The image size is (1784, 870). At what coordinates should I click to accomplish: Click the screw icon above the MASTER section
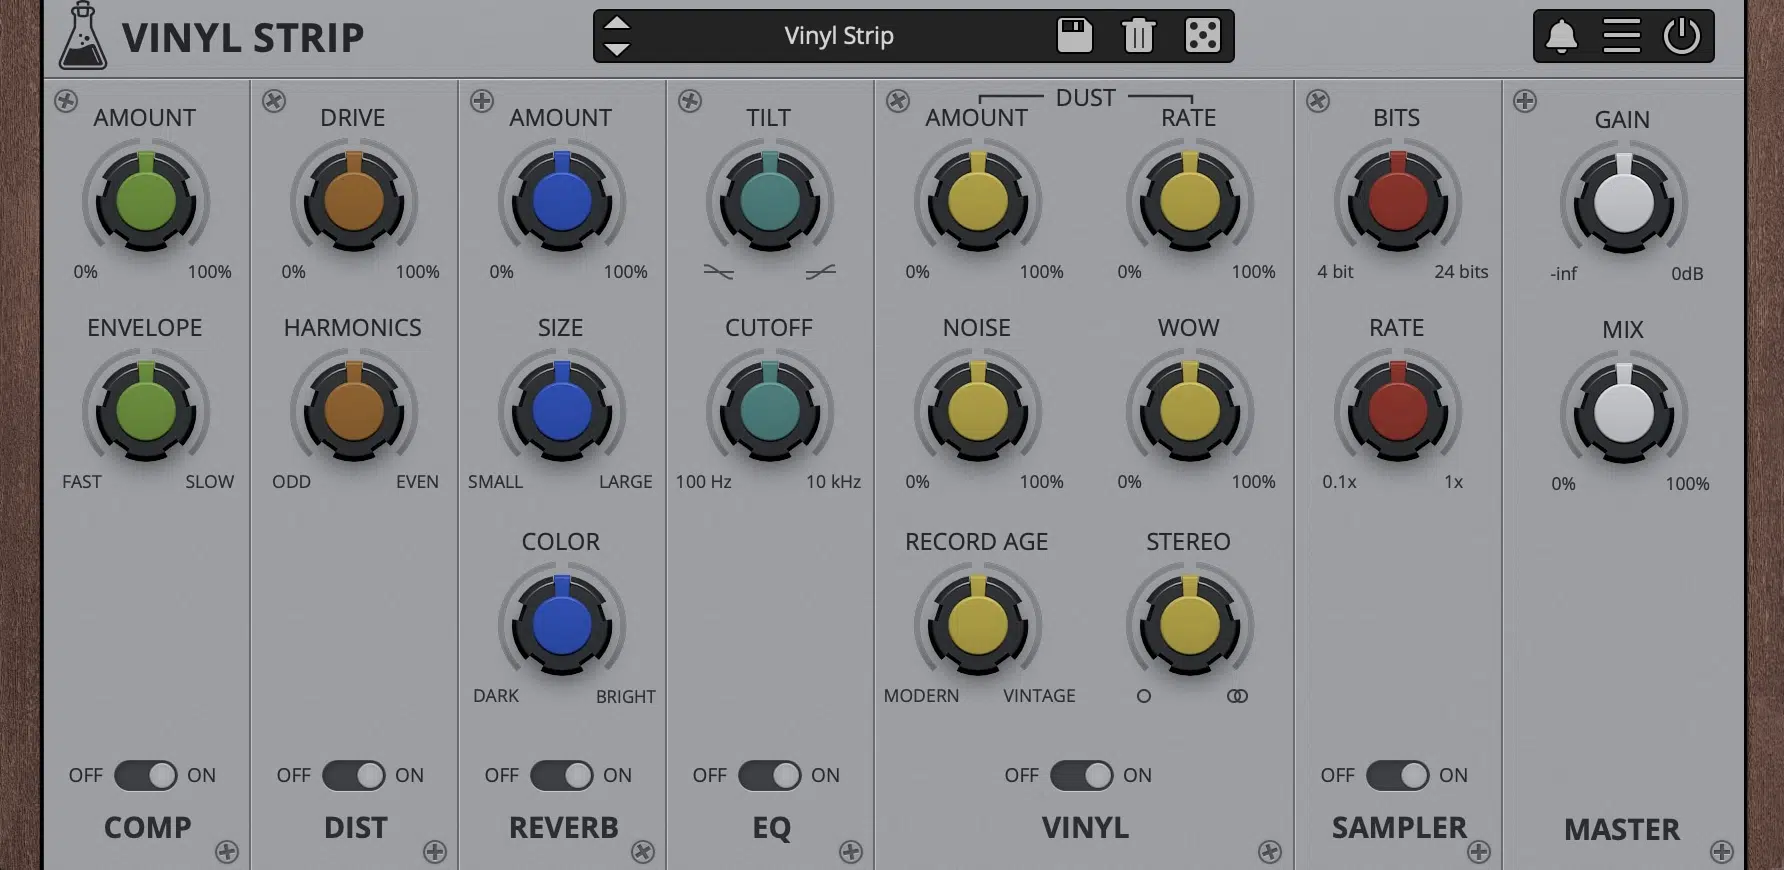(1525, 101)
